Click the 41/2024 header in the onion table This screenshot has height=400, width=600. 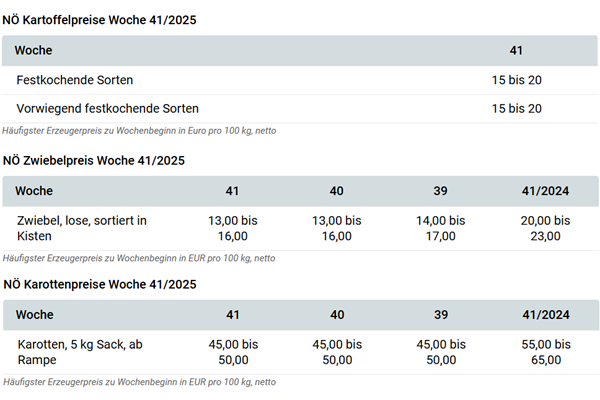pos(545,191)
